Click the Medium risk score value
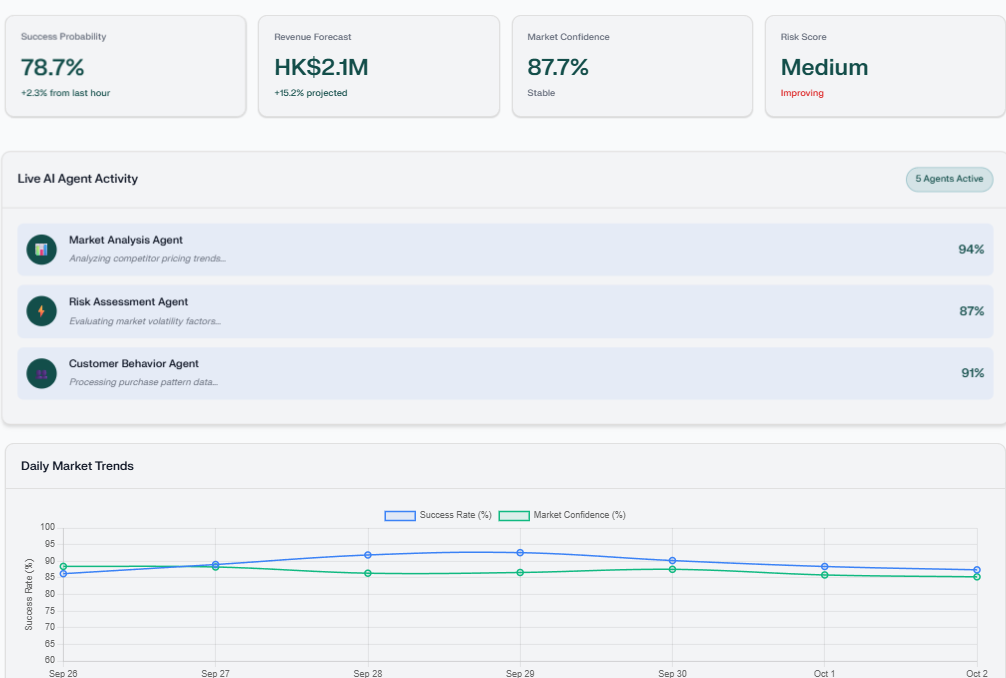Viewport: 1006px width, 678px height. (824, 67)
